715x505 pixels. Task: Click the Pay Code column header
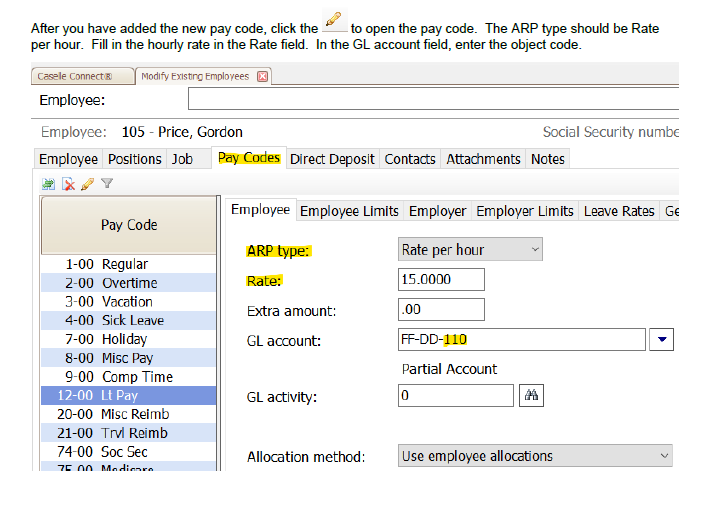click(129, 225)
